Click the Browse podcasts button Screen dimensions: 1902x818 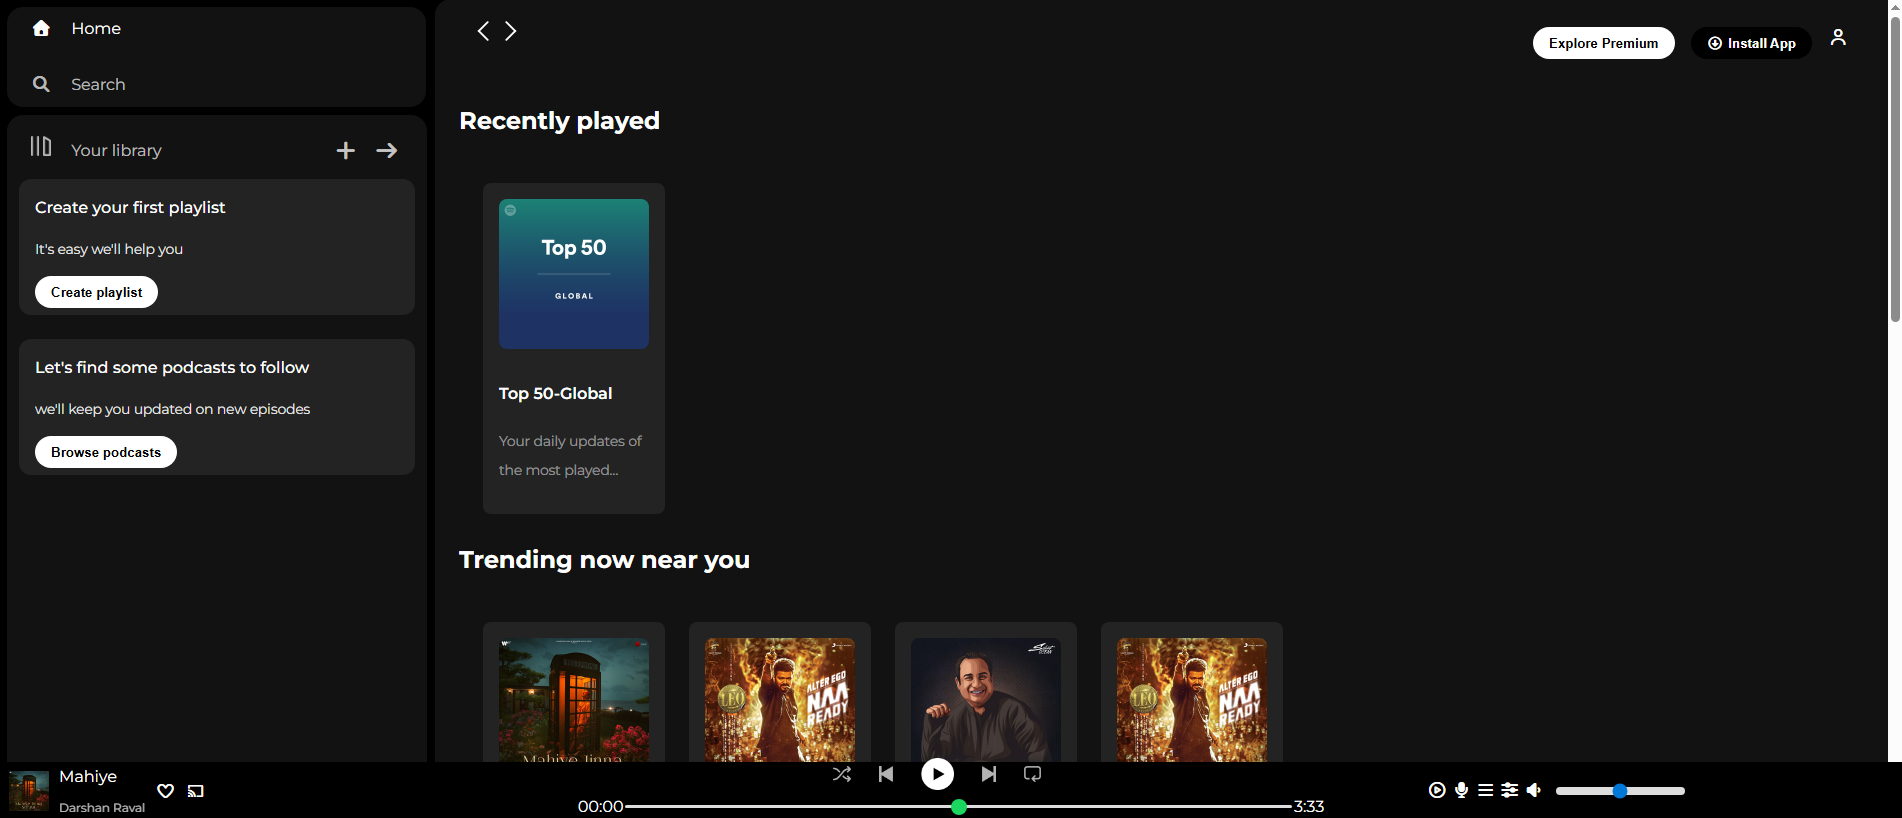106,452
